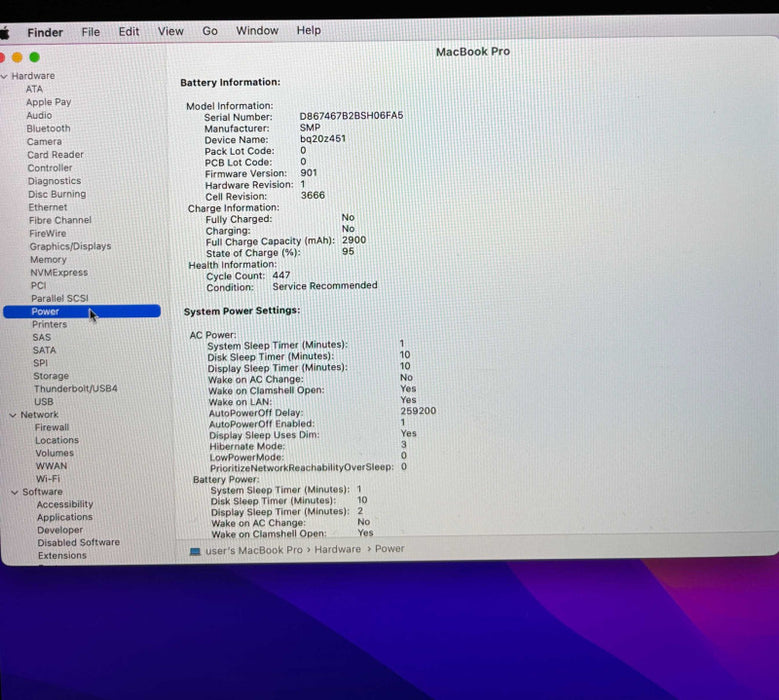This screenshot has height=700, width=779.
Task: Select ATA in the sidebar
Action: tap(34, 89)
